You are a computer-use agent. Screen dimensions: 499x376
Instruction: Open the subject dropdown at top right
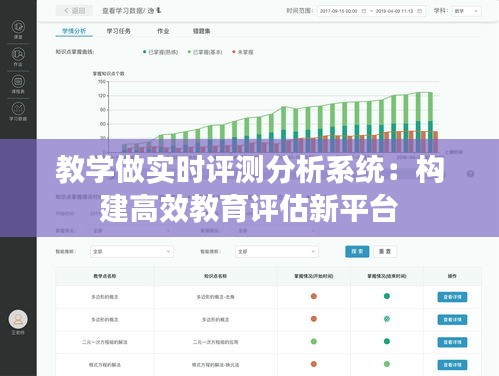pyautogui.click(x=466, y=11)
